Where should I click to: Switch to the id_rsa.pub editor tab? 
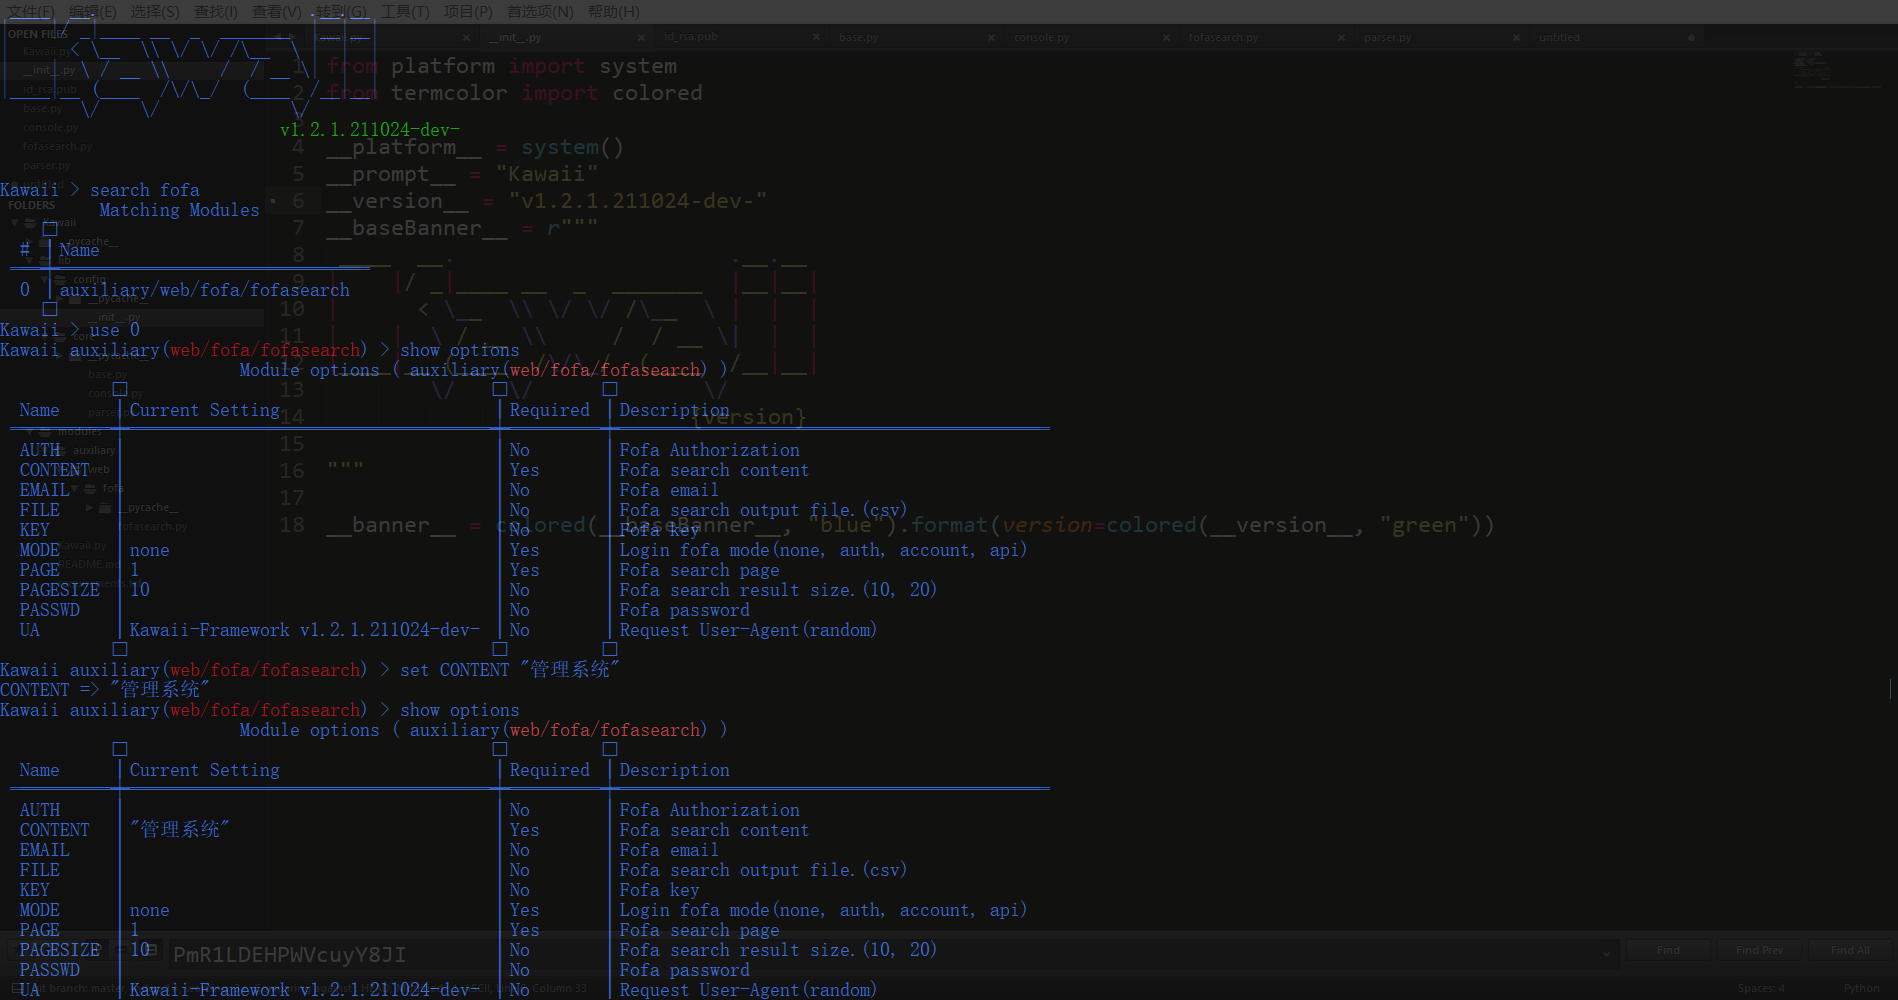740,37
